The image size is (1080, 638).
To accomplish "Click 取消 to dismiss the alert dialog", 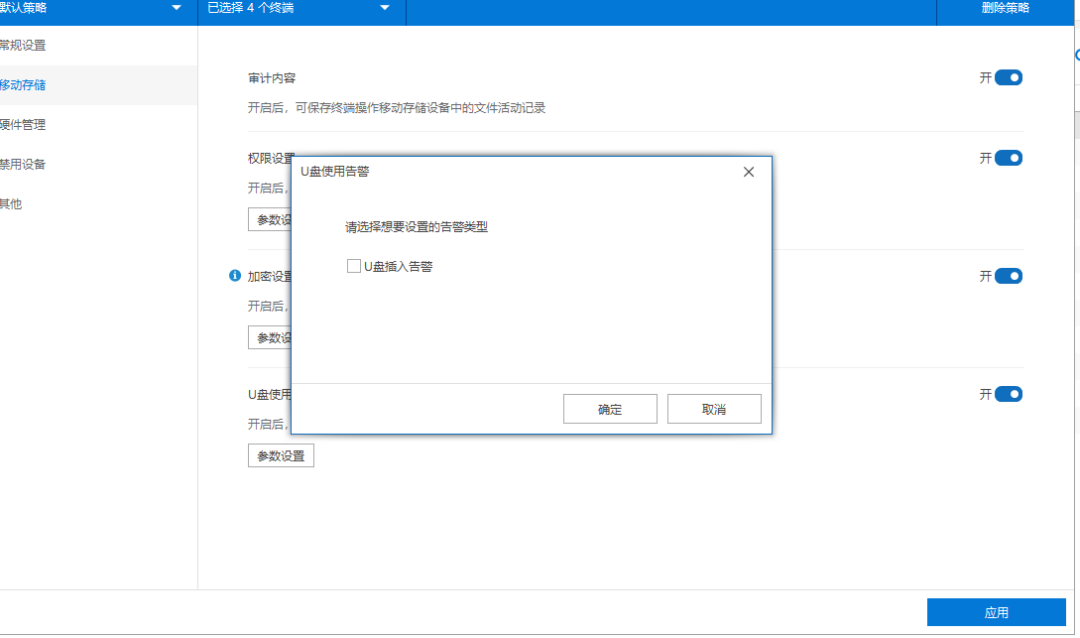I will 714,408.
